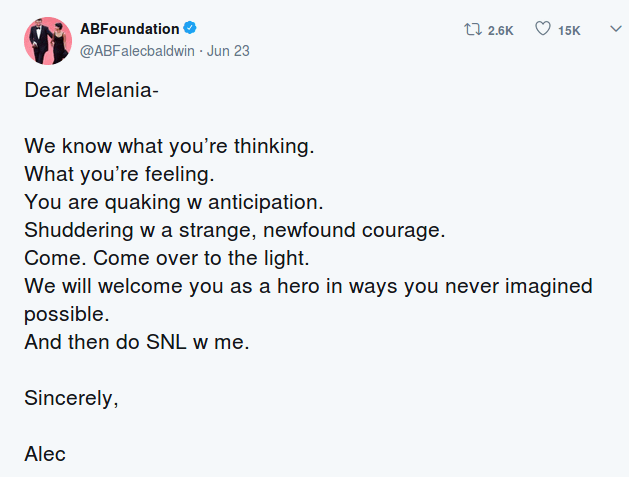The image size is (629, 477).
Task: Click the "What you're feeling." line
Action: [x=118, y=174]
